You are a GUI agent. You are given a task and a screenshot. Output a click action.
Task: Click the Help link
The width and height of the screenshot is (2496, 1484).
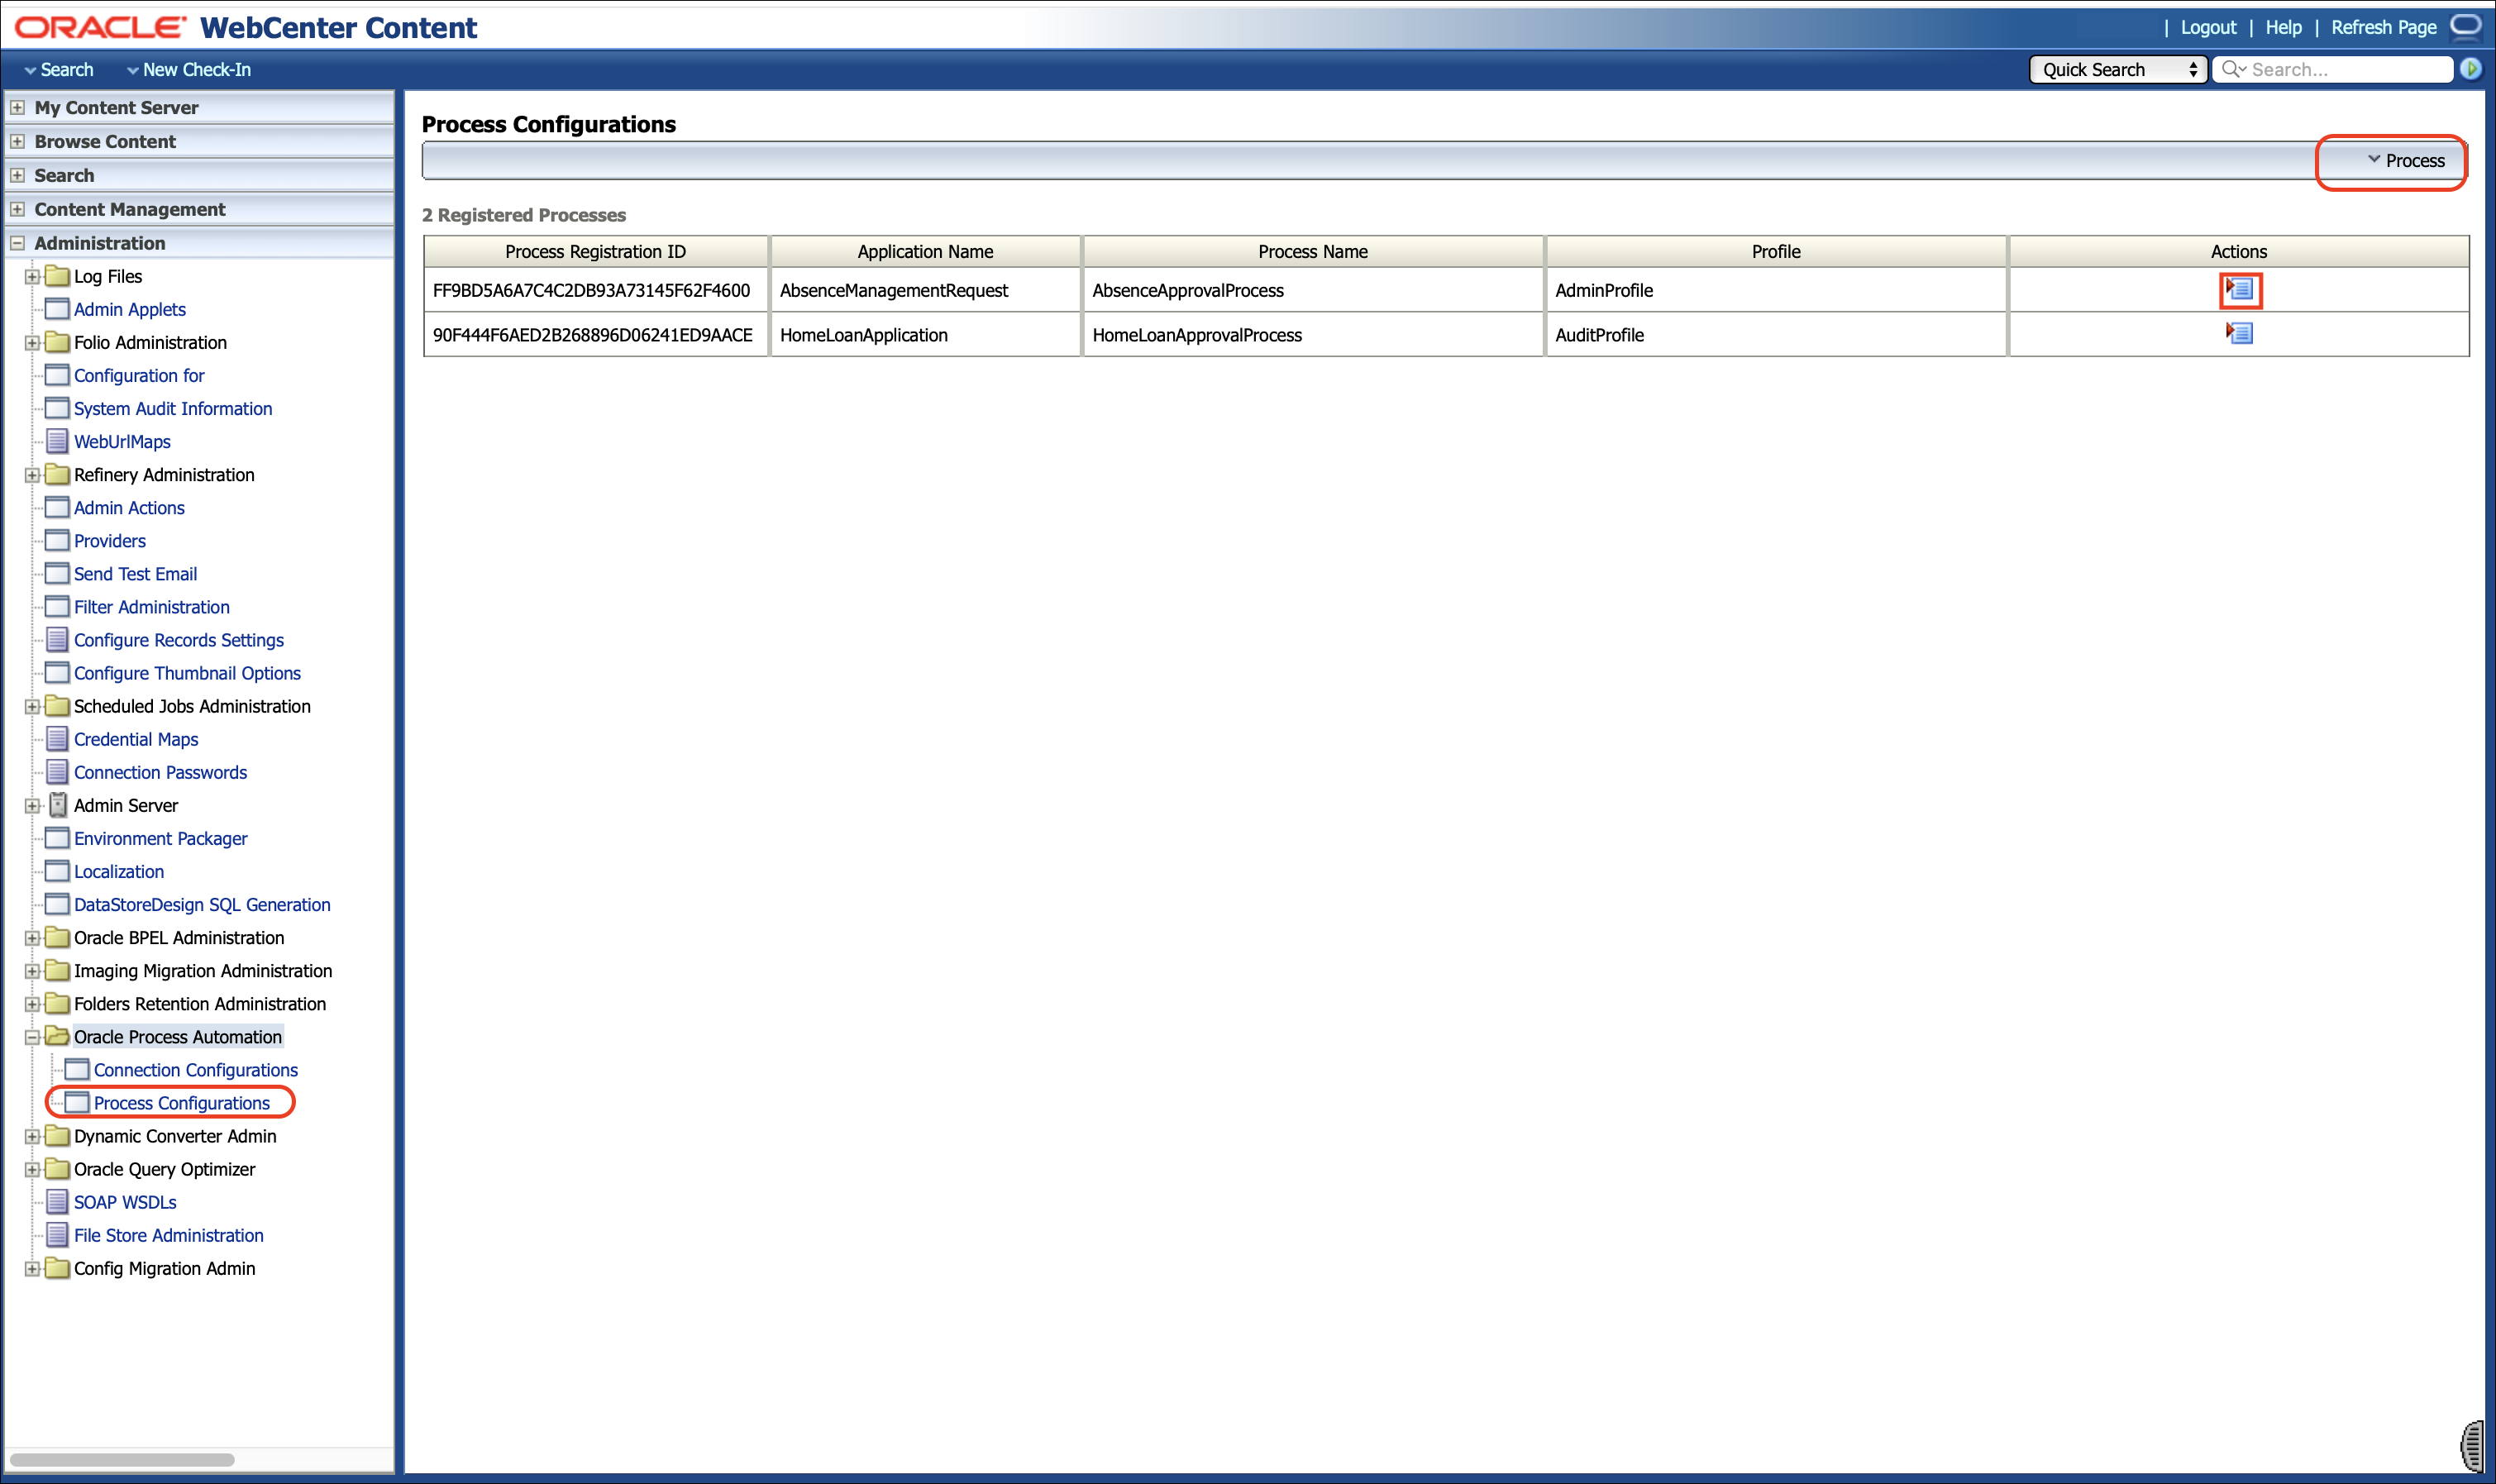[x=2283, y=27]
